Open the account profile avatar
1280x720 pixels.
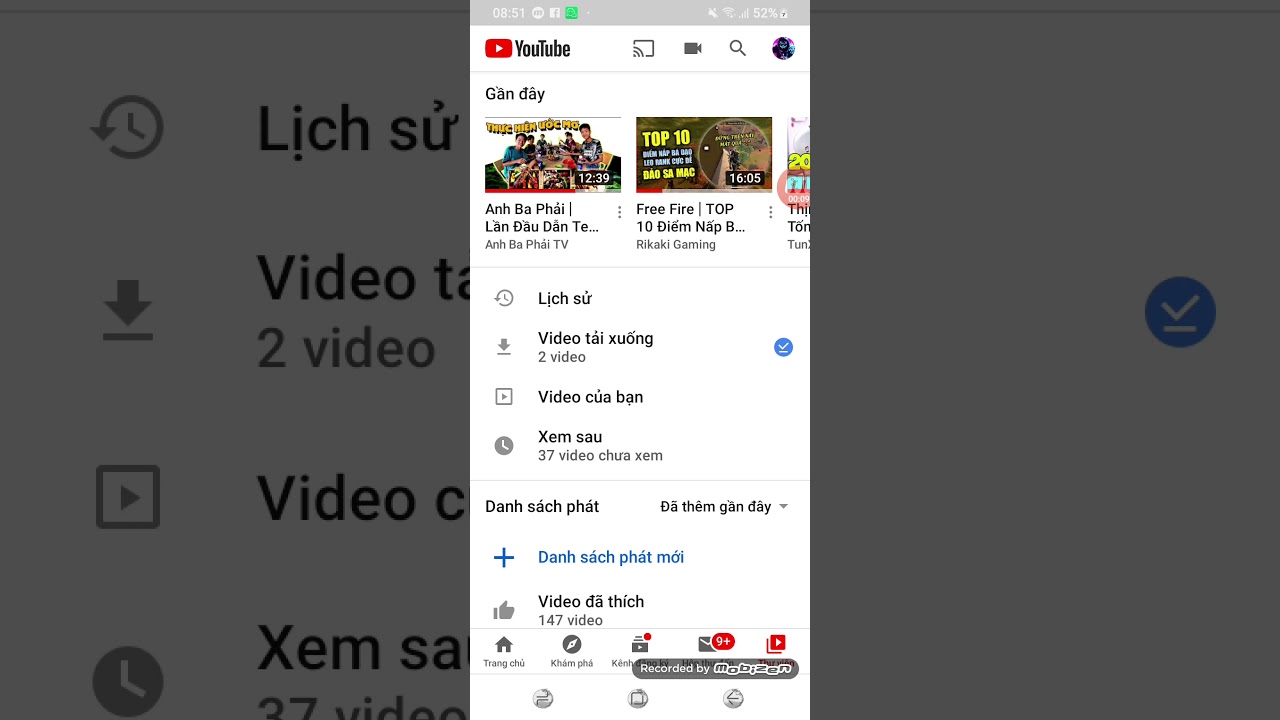(783, 48)
